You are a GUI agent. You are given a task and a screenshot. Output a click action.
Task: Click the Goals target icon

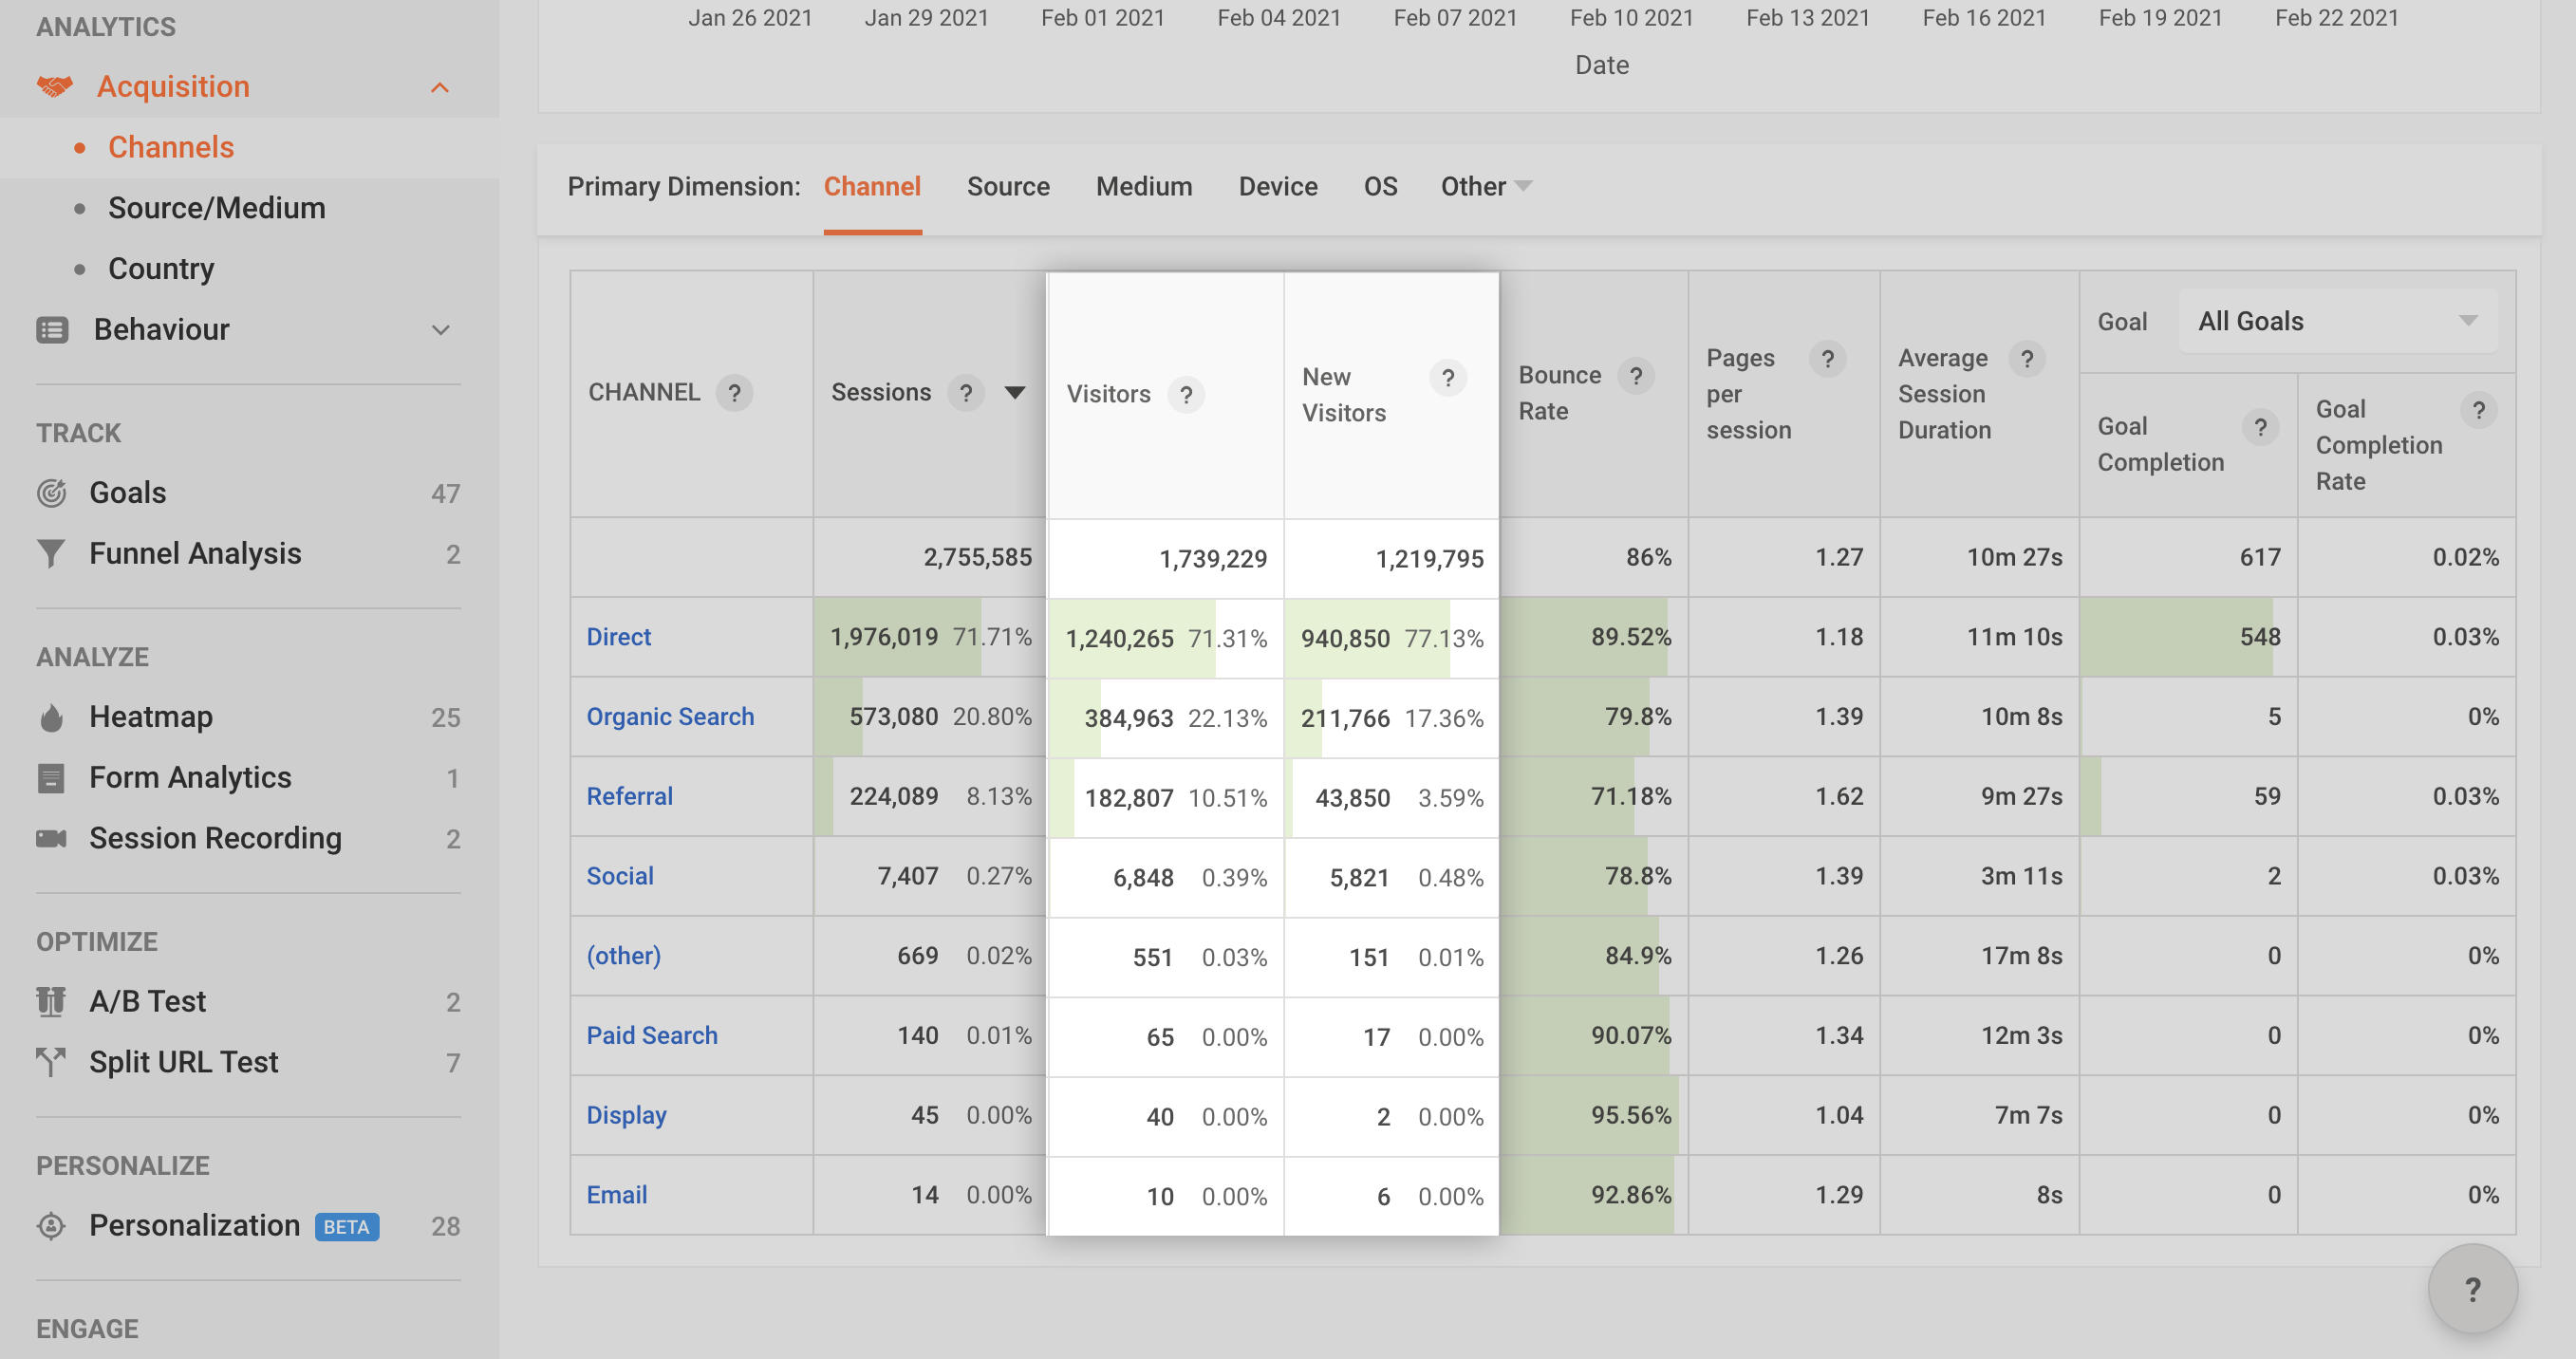point(51,493)
